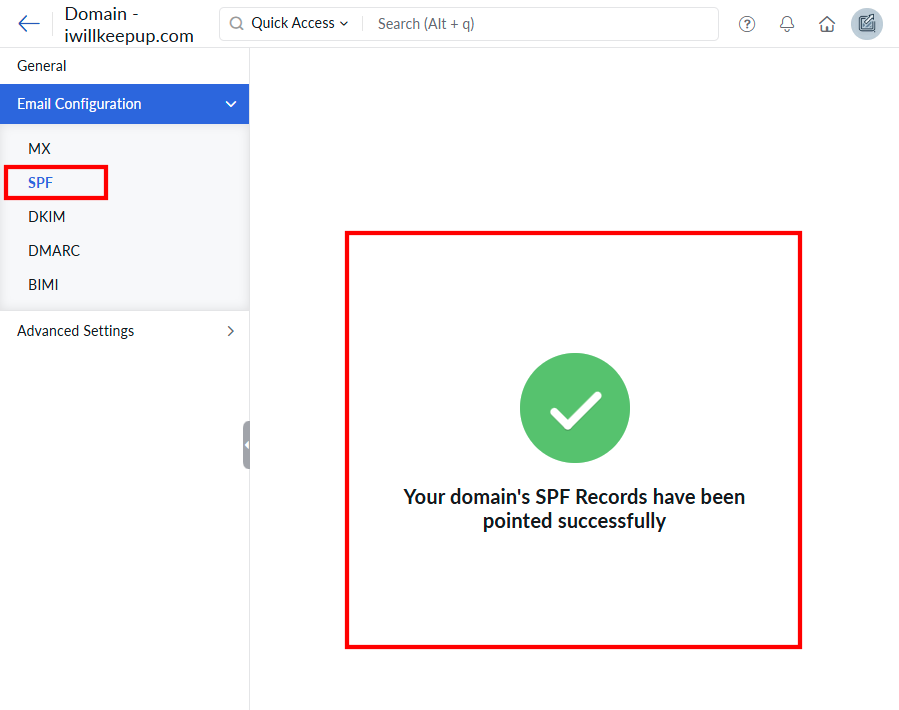Click the Search (Alt + q) field
Screen dimensions: 899x710
(540, 24)
